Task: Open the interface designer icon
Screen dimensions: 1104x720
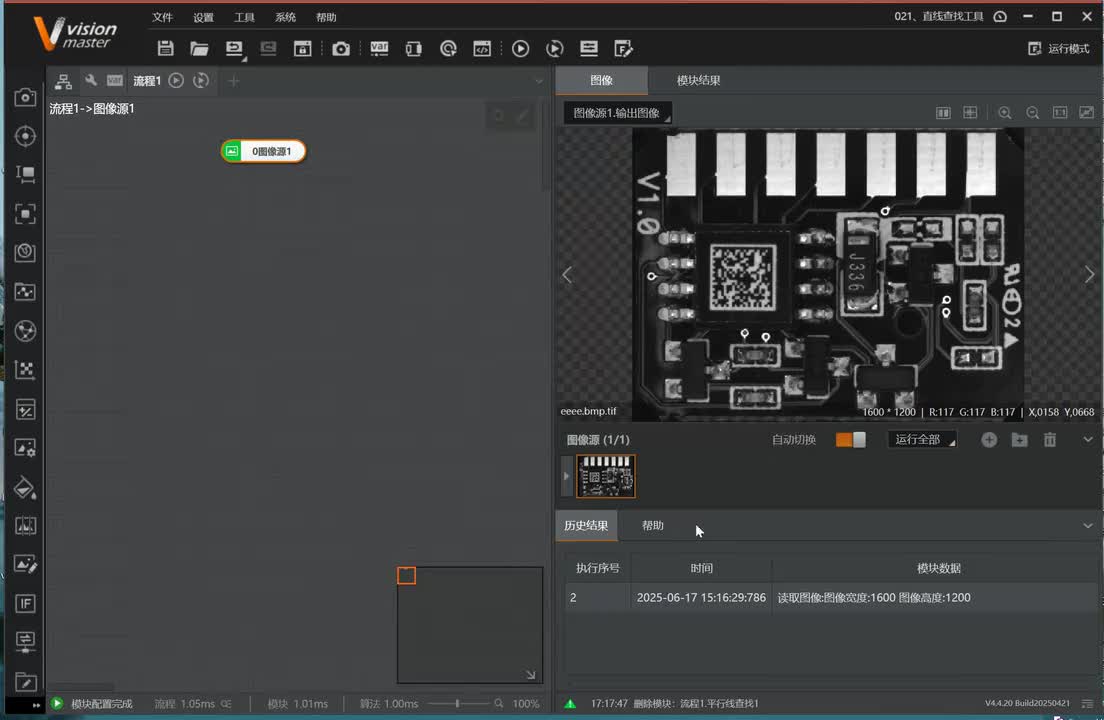Action: [623, 48]
